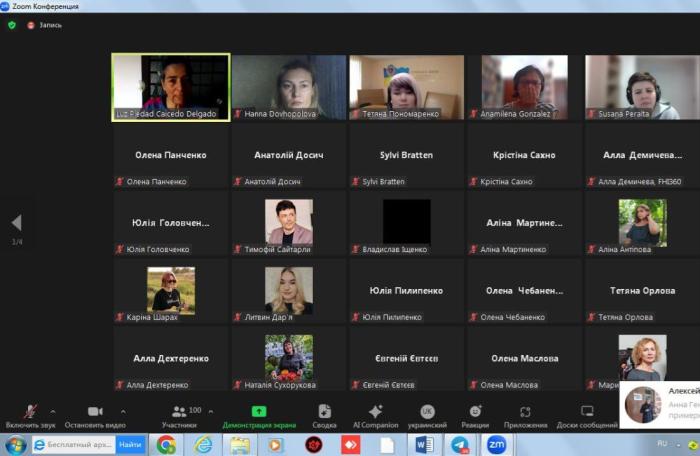Viewport: 700px width, 456px height.
Task: Expand video options arrow next to camera
Action: tap(123, 411)
